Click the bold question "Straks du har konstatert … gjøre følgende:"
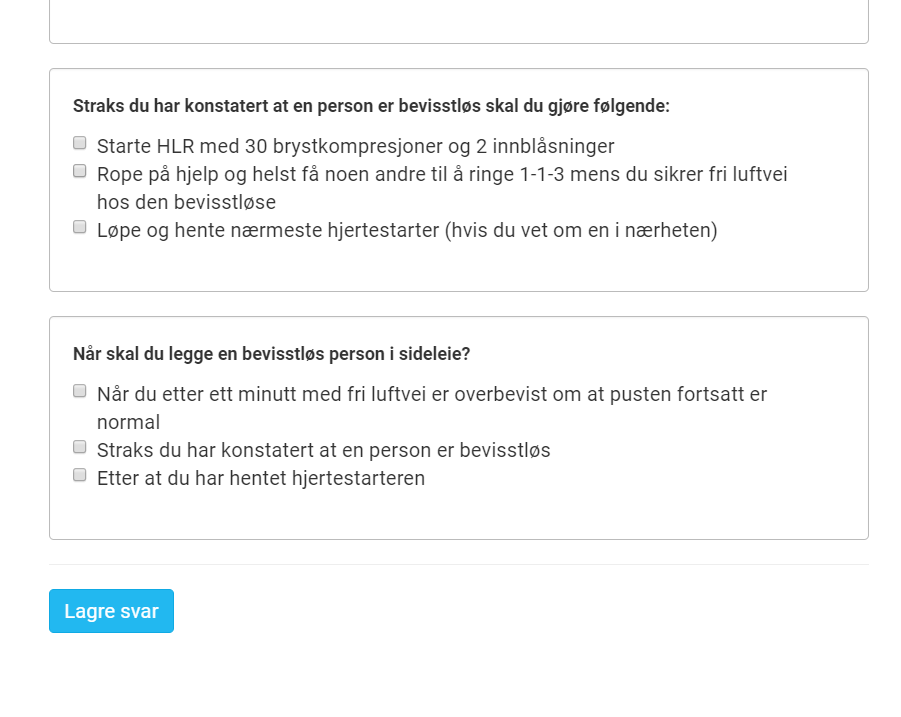Image resolution: width=901 pixels, height=717 pixels. point(371,106)
